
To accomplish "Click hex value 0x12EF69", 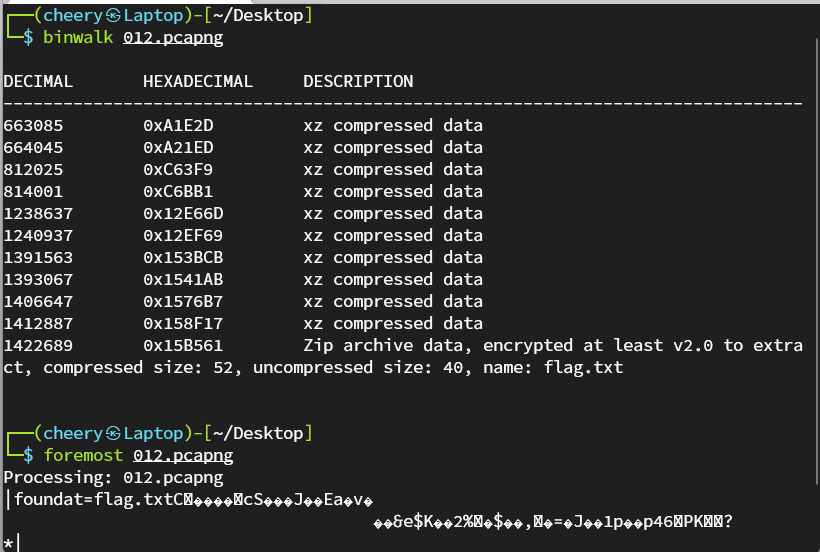I will click(x=183, y=235).
